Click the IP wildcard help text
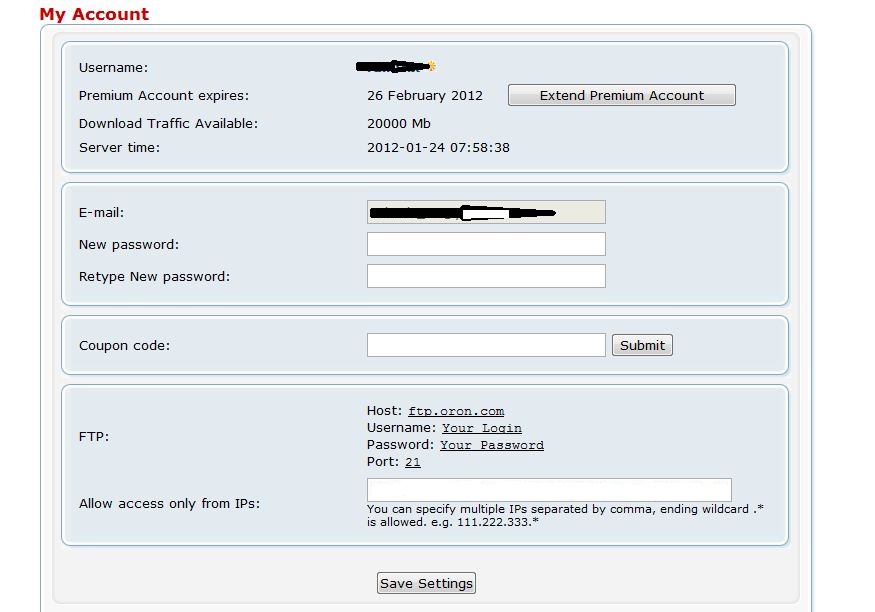875x612 pixels. click(x=565, y=515)
